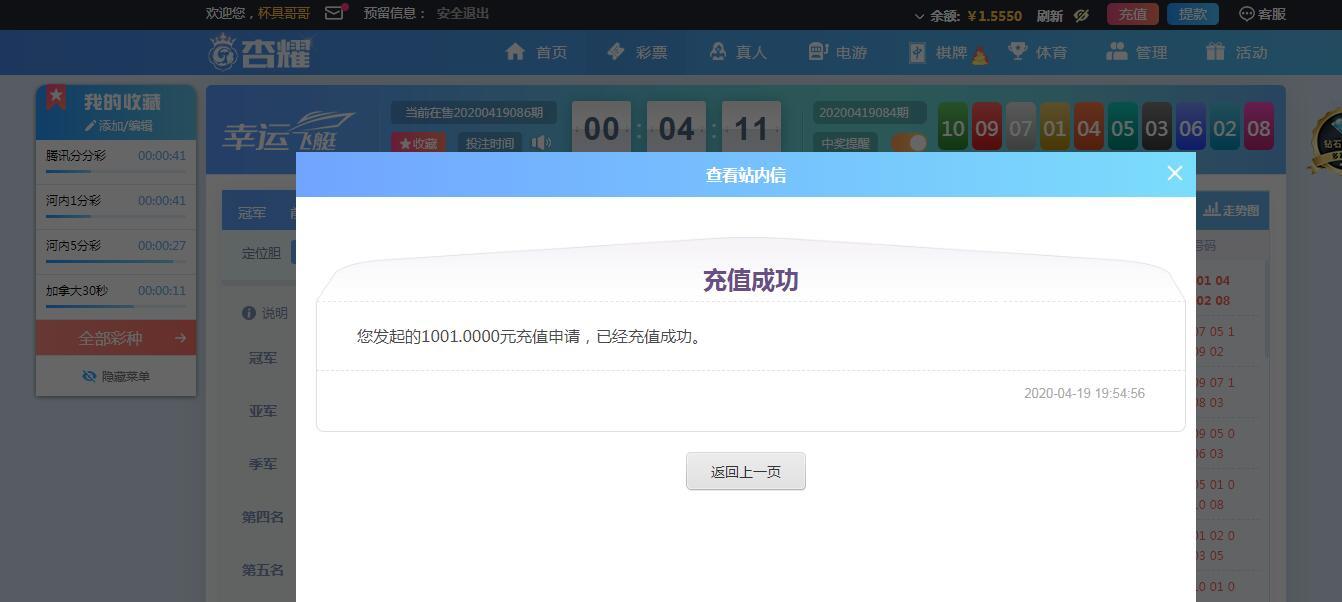Open the 真人 live casino menu
Viewport: 1342px width, 602px height.
pyautogui.click(x=737, y=52)
